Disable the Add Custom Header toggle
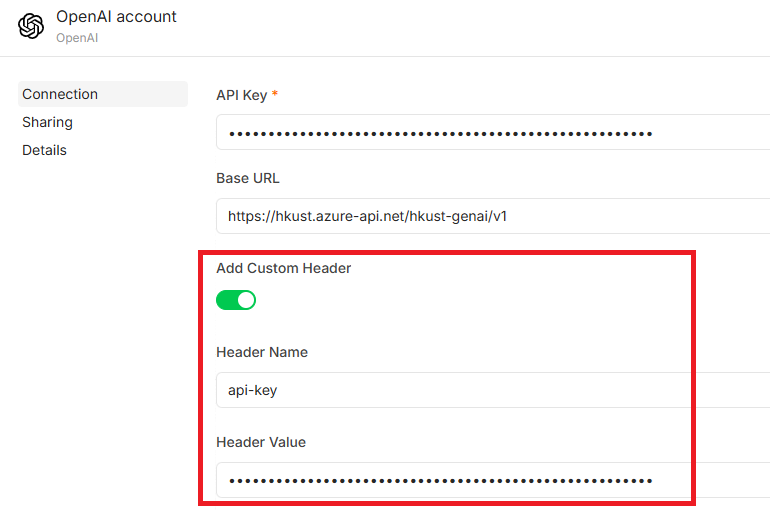Screen dimensions: 770x510 click(x=236, y=300)
